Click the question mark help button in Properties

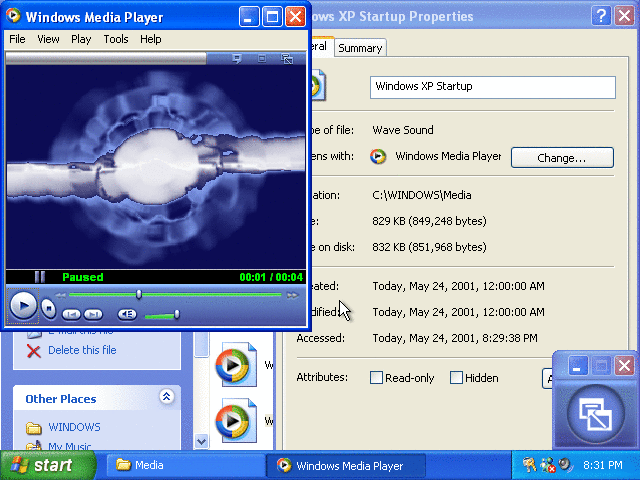[601, 16]
